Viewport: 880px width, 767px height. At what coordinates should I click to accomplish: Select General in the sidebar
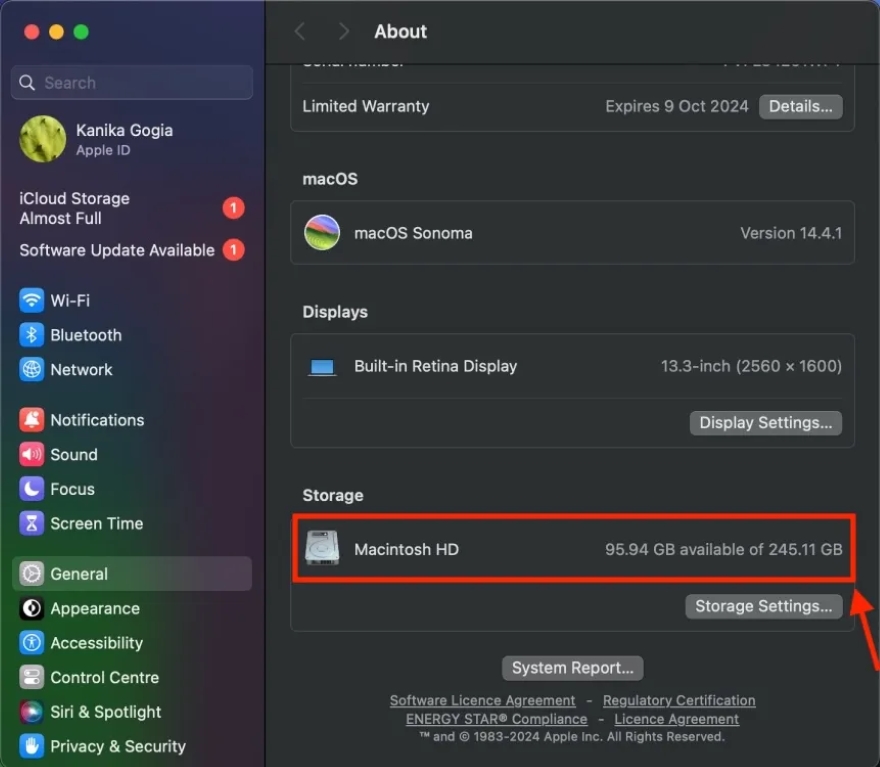(80, 574)
